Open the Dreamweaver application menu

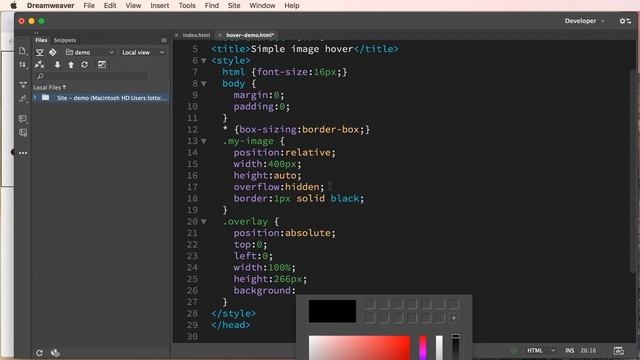coord(51,5)
